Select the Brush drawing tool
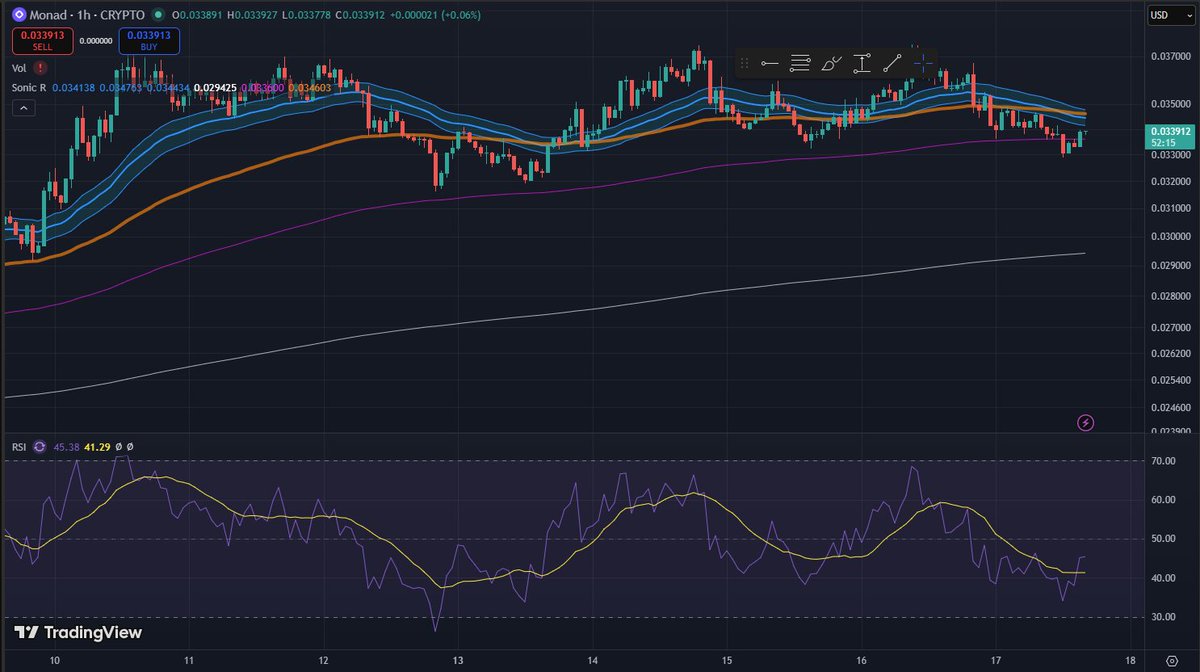The height and width of the screenshot is (672, 1200). (x=831, y=63)
